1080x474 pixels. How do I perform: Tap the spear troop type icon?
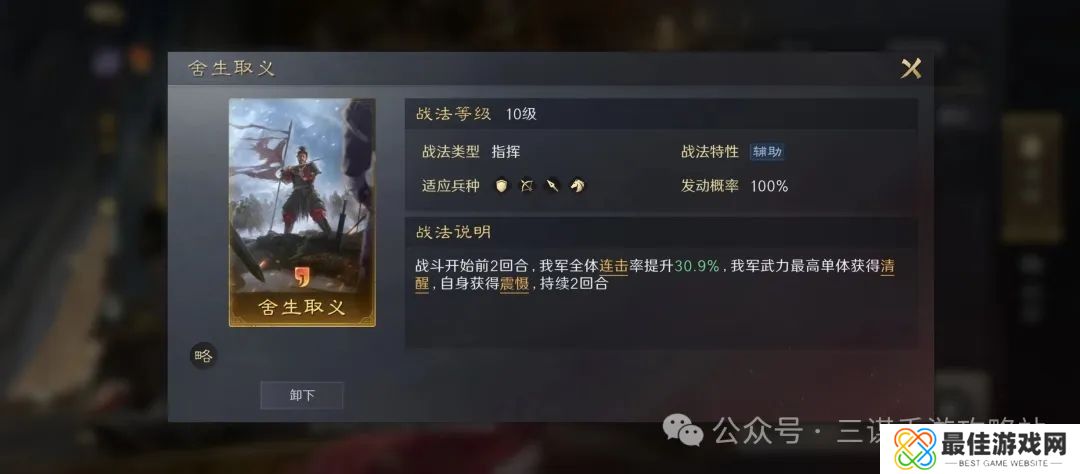click(552, 185)
